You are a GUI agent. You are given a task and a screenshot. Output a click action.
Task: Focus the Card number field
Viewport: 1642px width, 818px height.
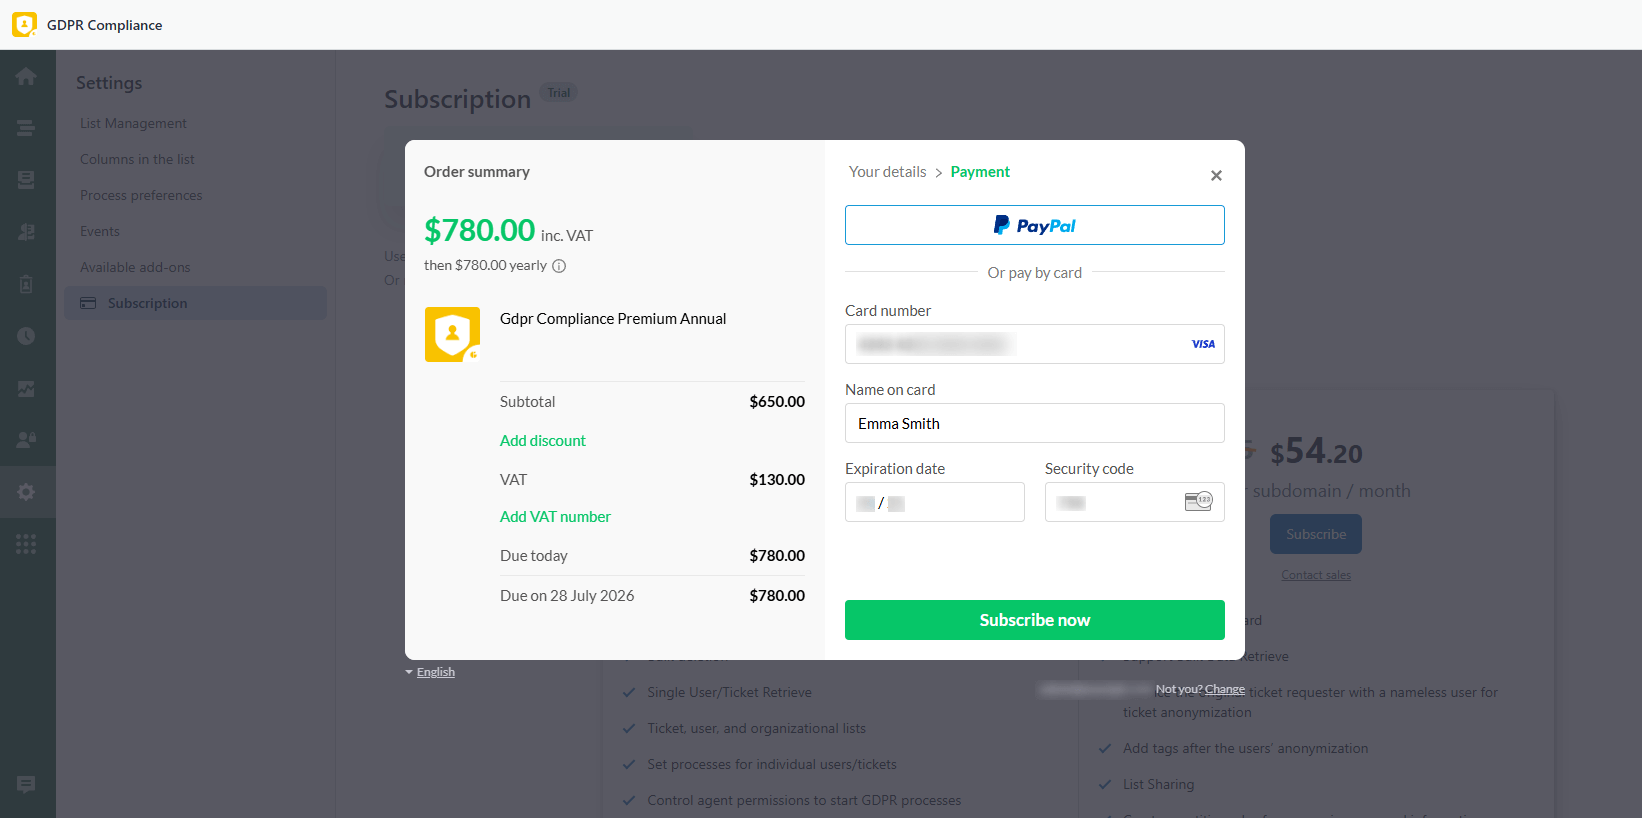click(x=1035, y=344)
